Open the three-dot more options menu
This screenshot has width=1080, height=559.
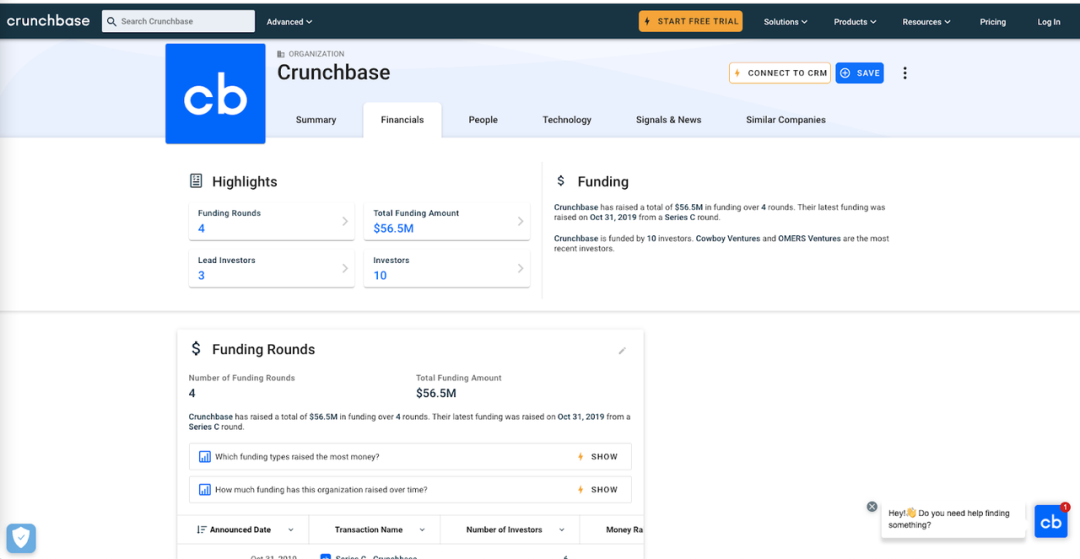point(905,73)
